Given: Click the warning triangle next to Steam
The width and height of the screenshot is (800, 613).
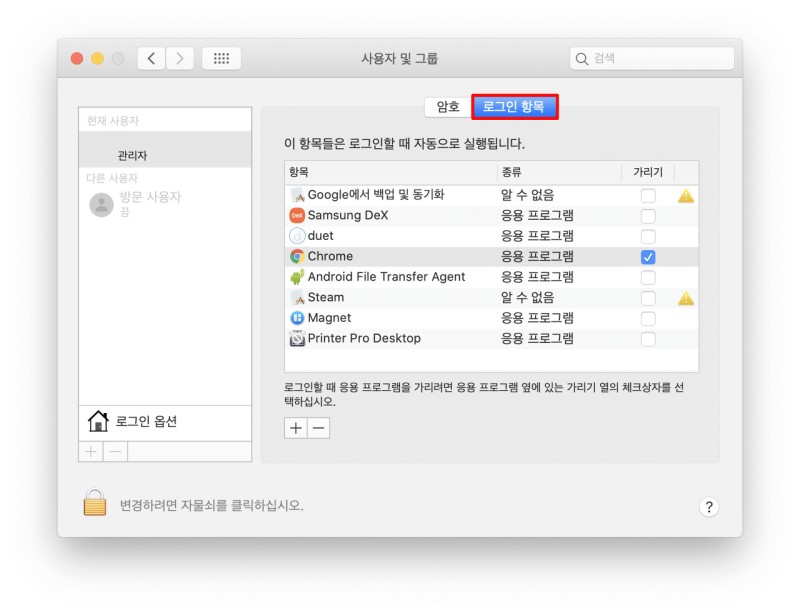Looking at the screenshot, I should tap(686, 298).
